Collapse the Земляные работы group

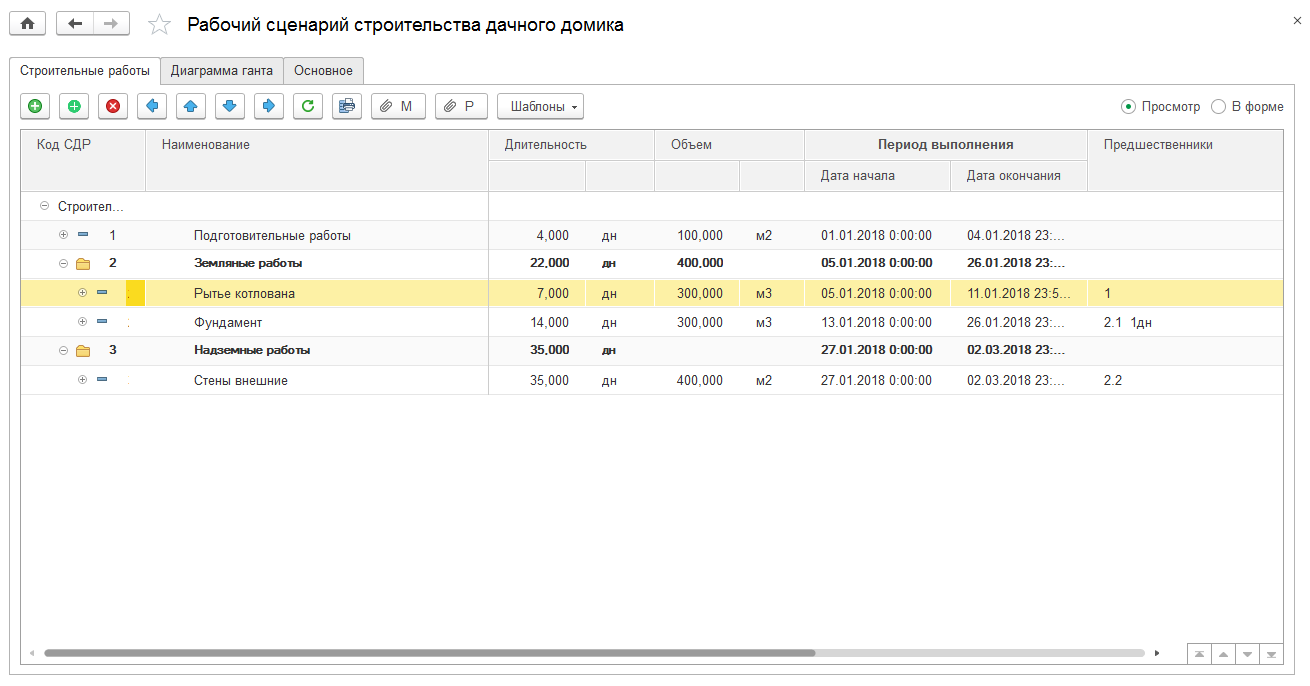[64, 264]
